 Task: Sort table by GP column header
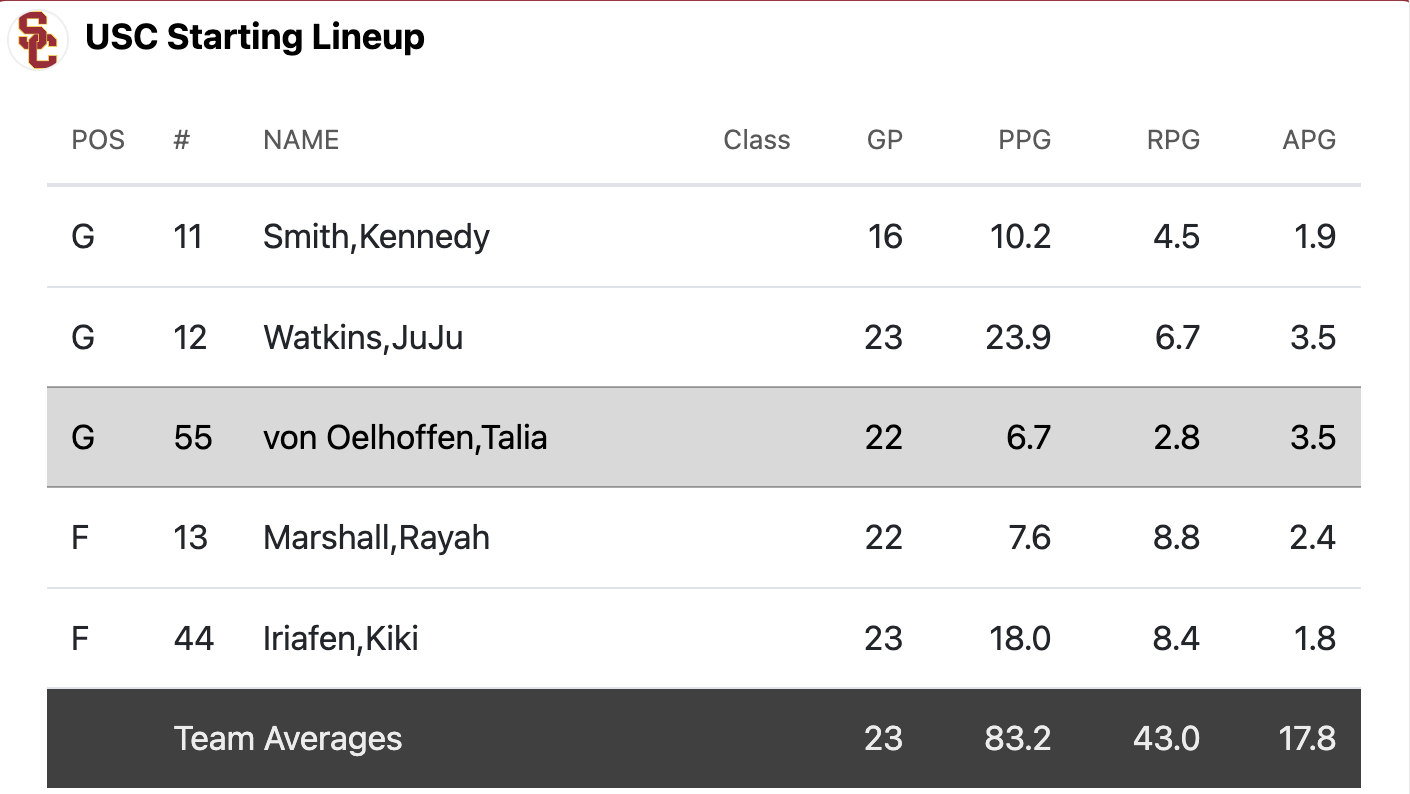884,140
